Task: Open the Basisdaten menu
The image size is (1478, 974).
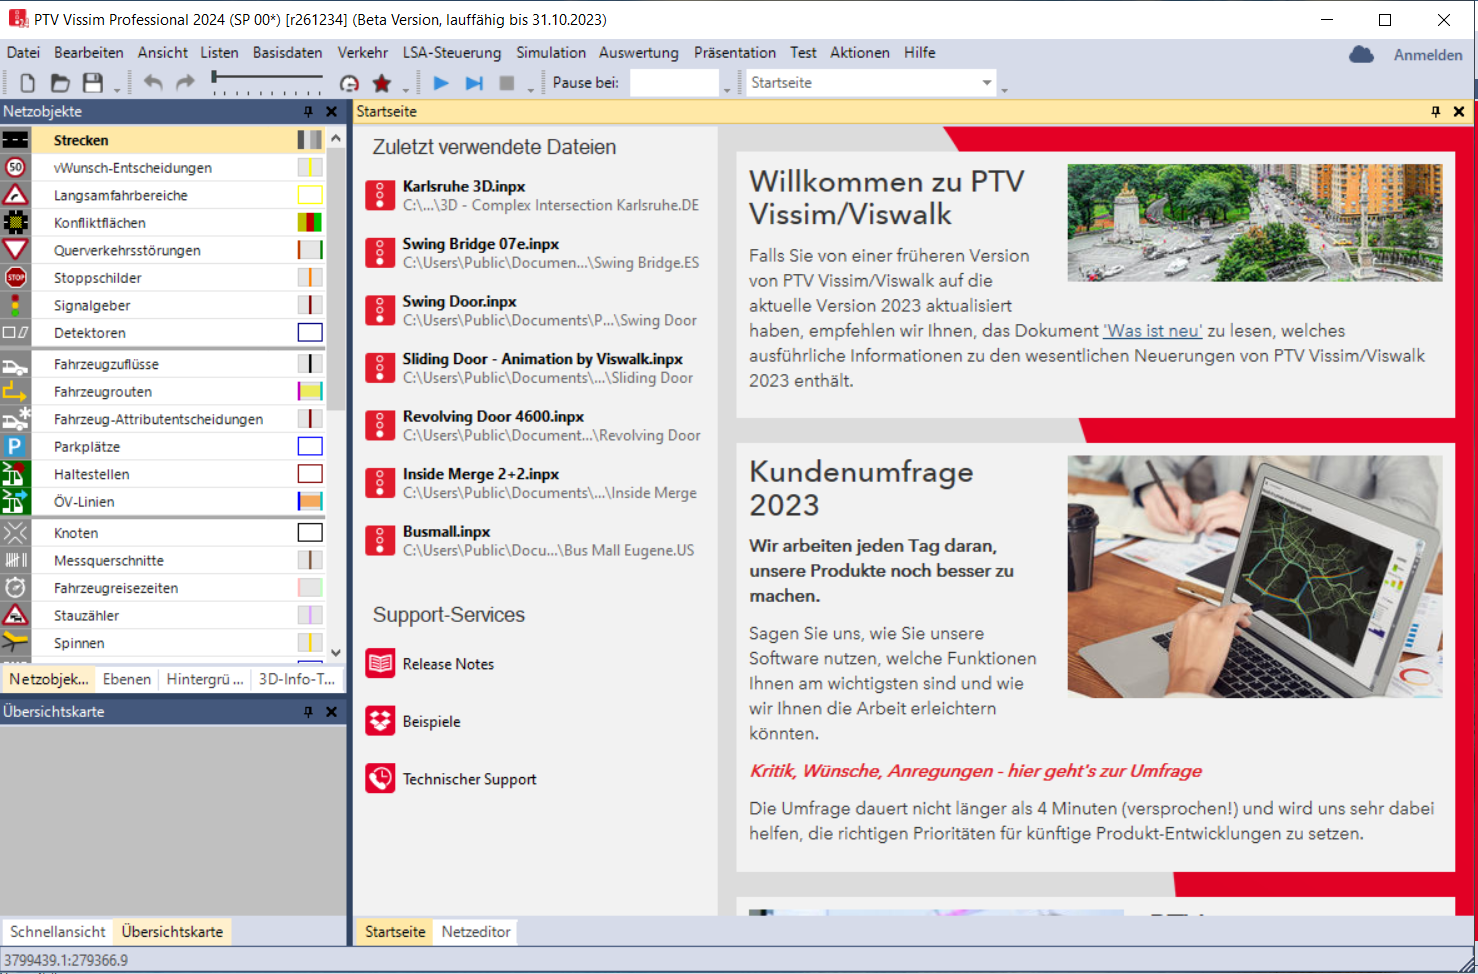Action: 288,53
